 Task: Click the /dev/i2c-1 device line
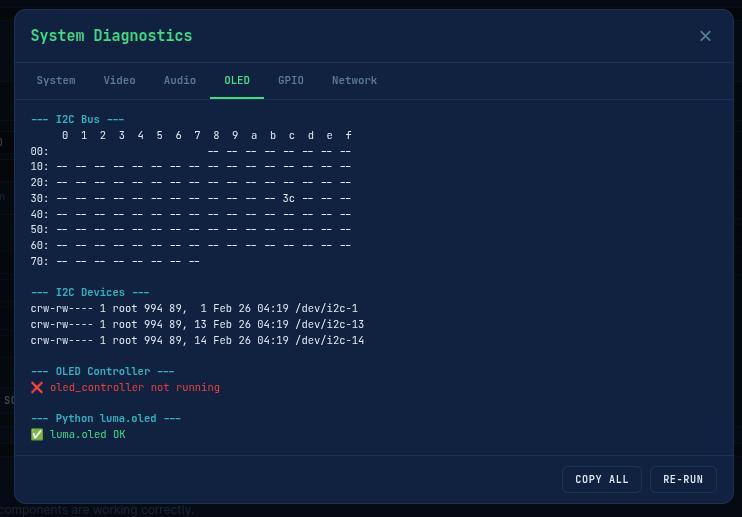pos(194,309)
